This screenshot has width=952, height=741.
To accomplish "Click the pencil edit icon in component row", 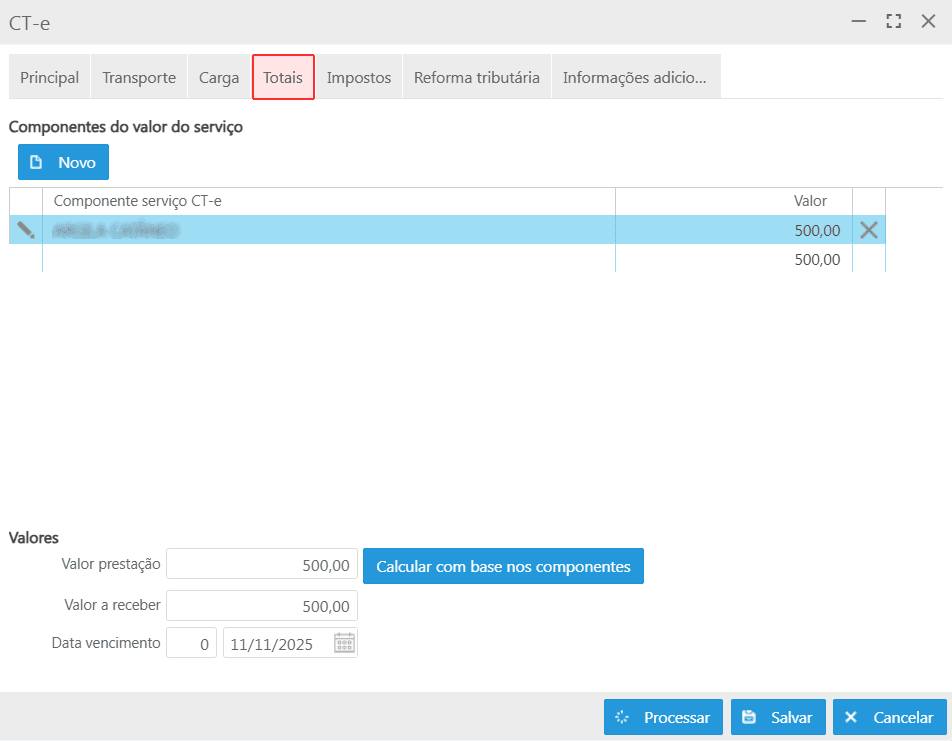I will pos(26,230).
